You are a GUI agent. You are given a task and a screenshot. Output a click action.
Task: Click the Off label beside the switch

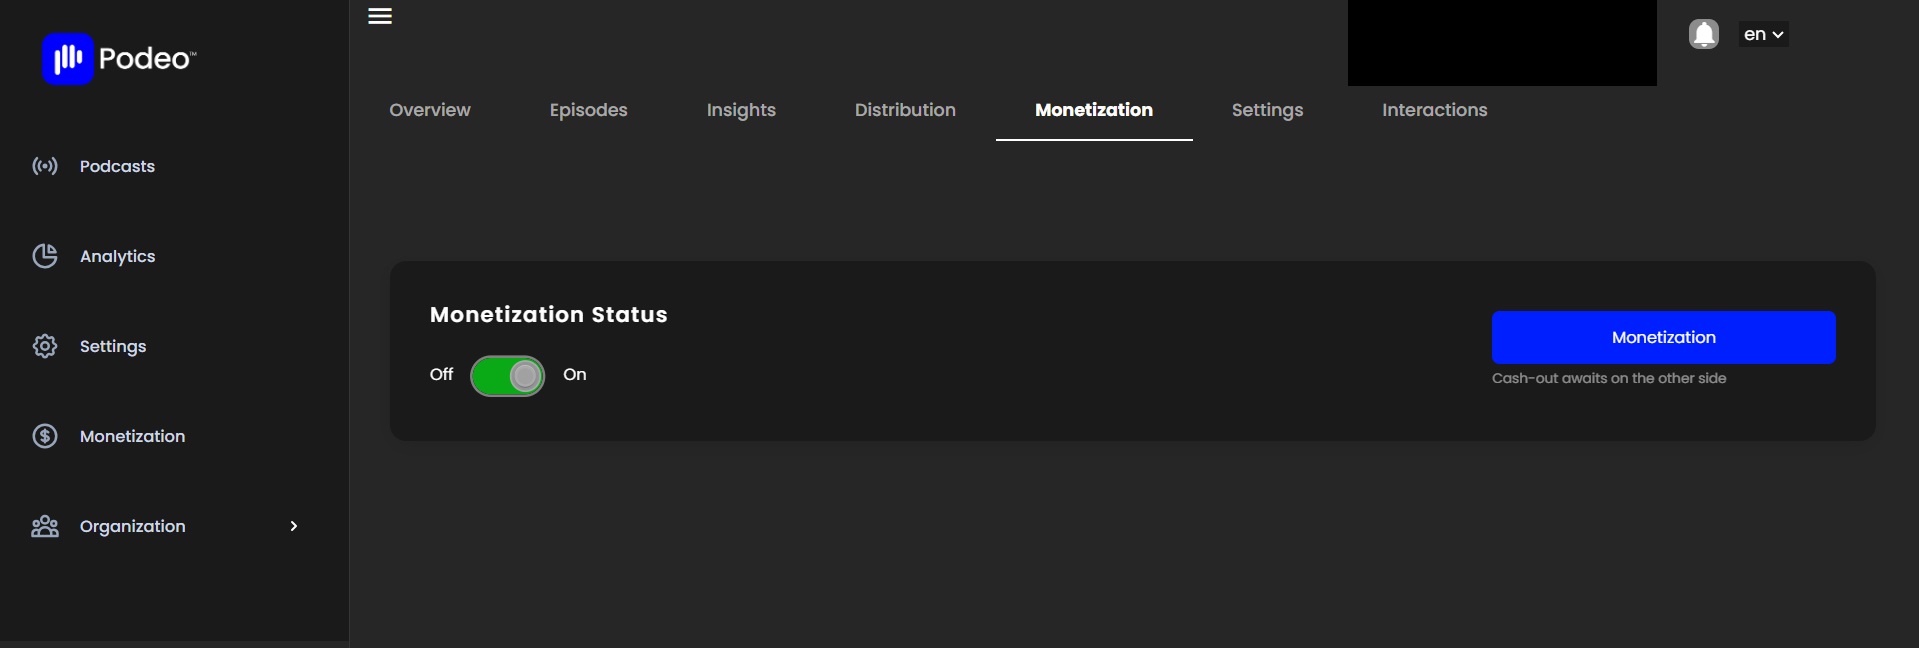(x=441, y=374)
